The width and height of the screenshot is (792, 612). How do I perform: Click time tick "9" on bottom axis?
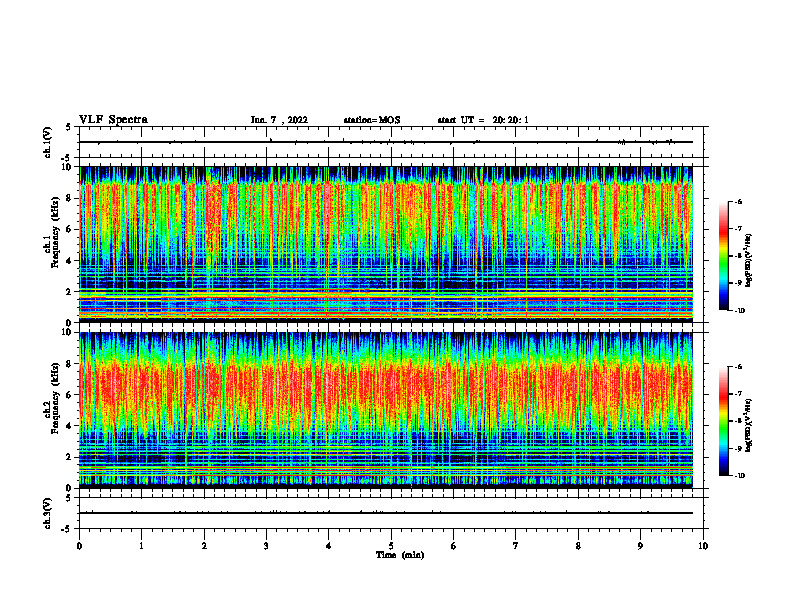coord(640,546)
